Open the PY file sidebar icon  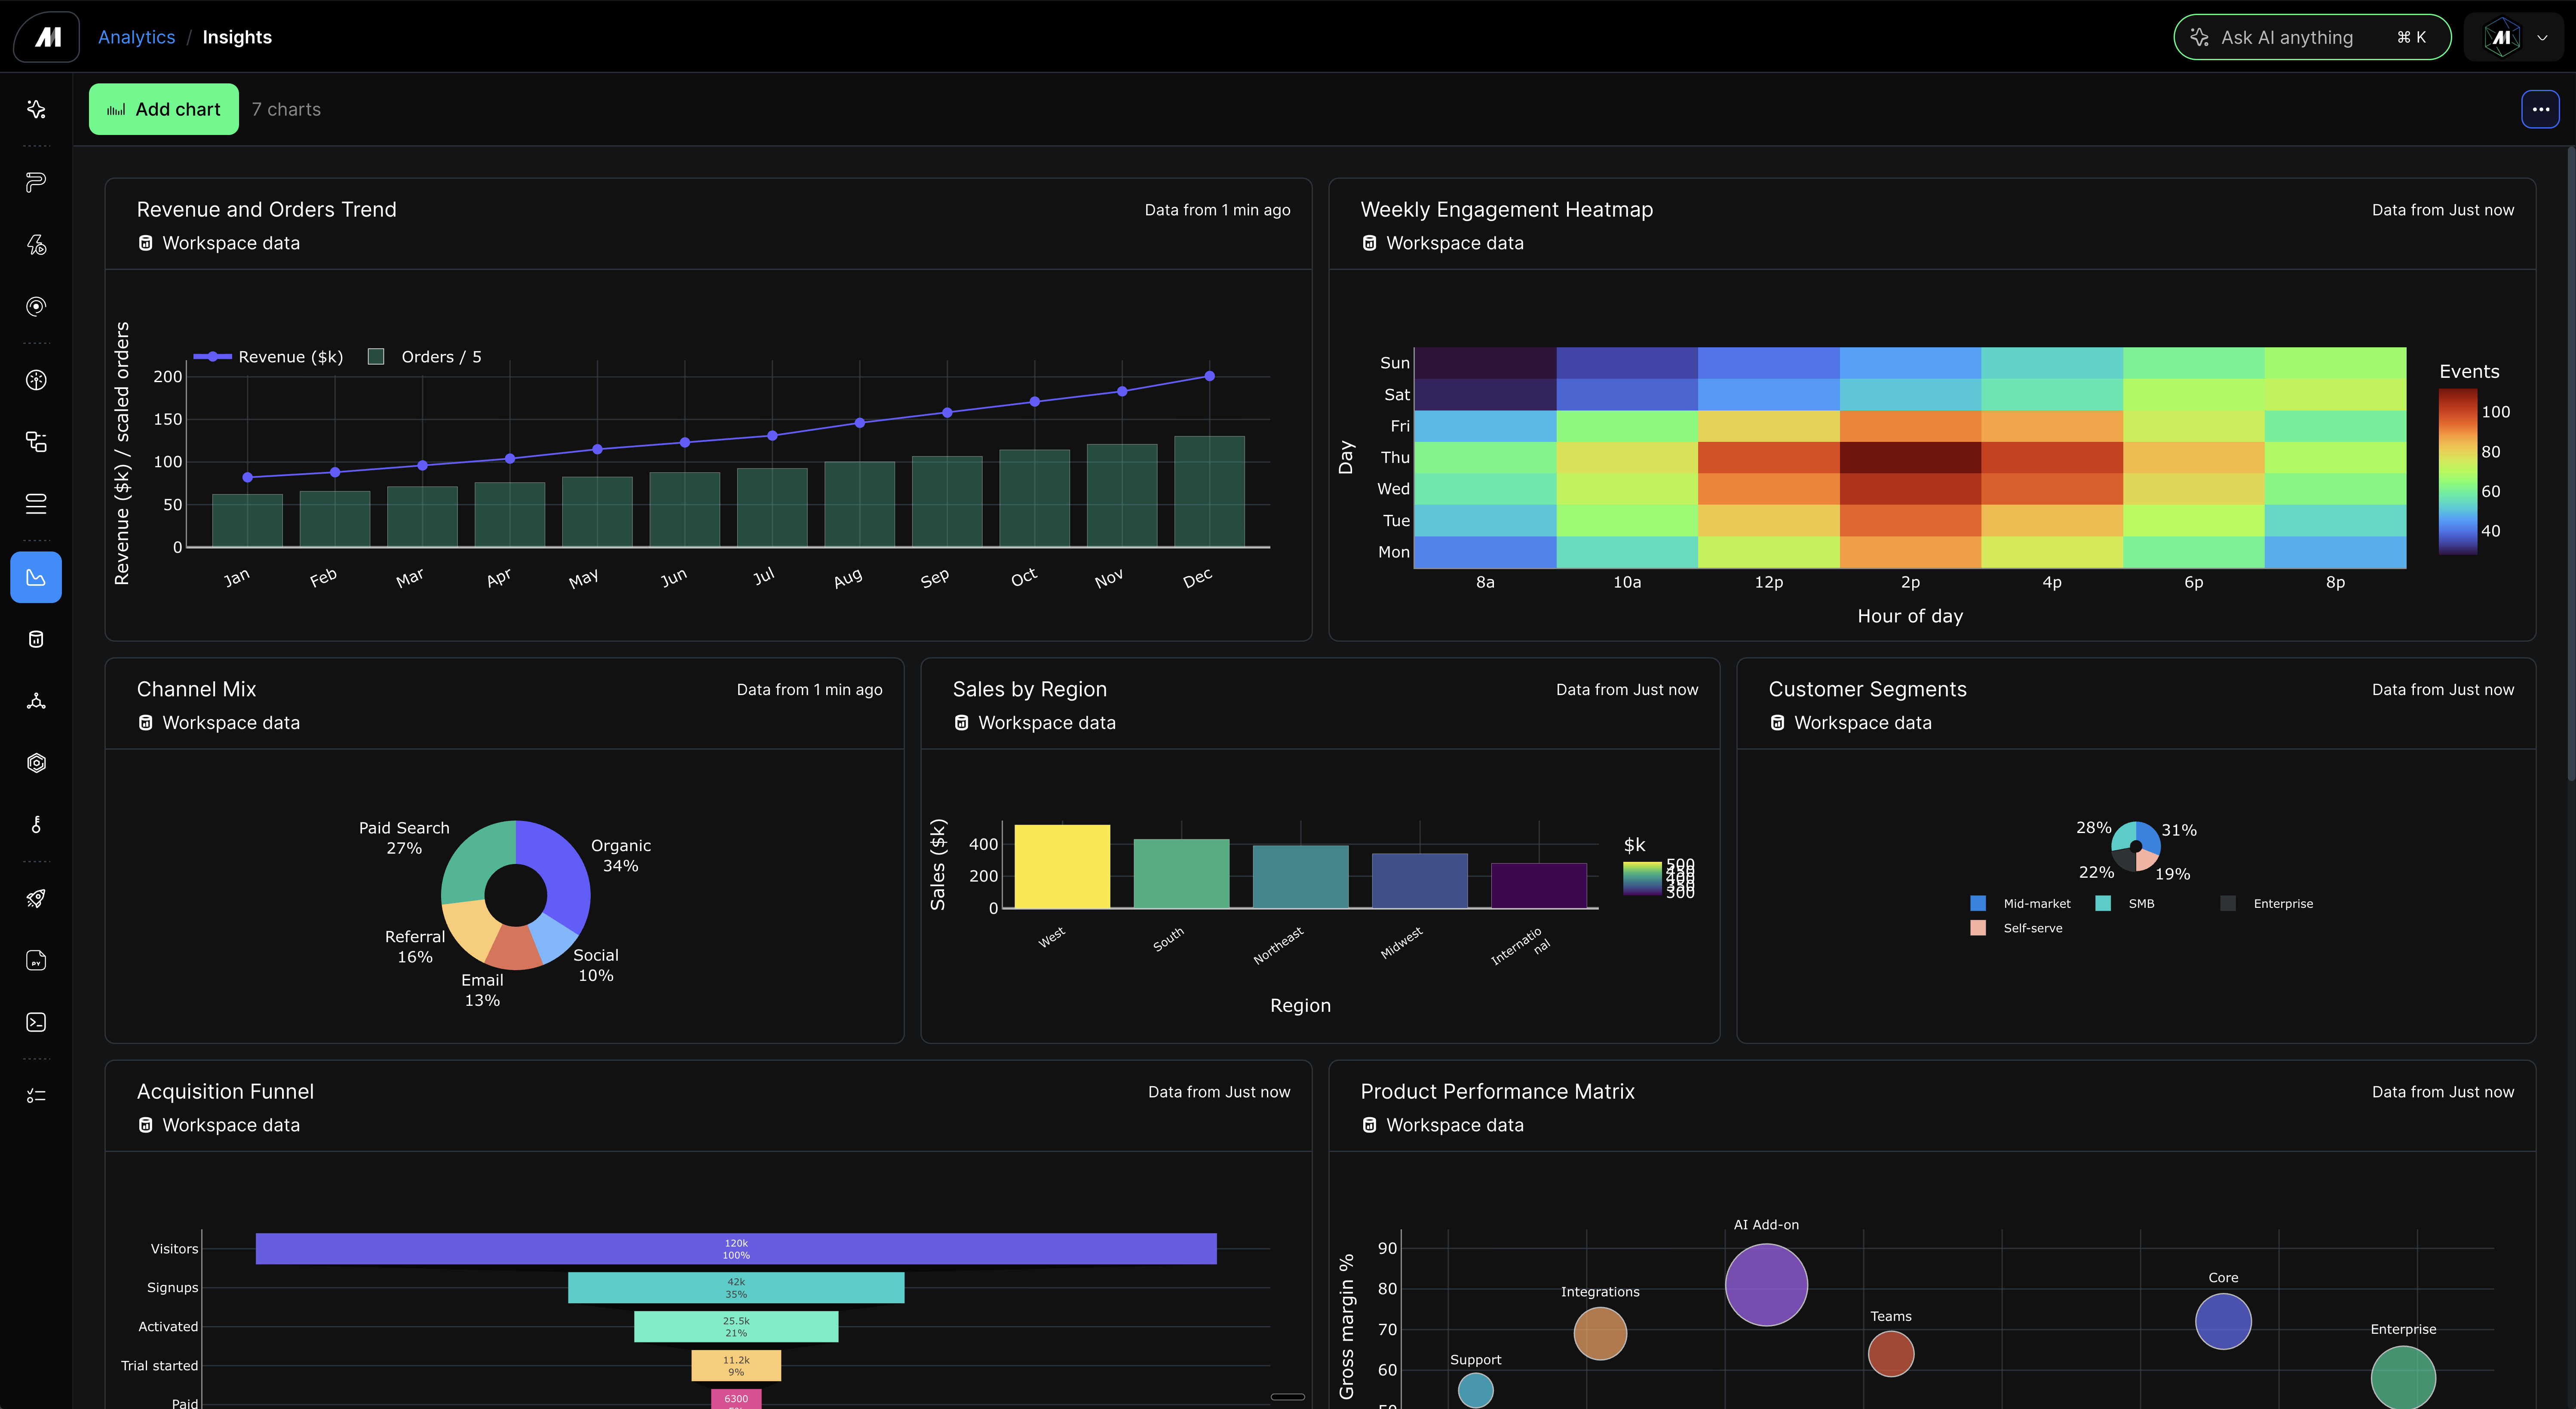36,960
